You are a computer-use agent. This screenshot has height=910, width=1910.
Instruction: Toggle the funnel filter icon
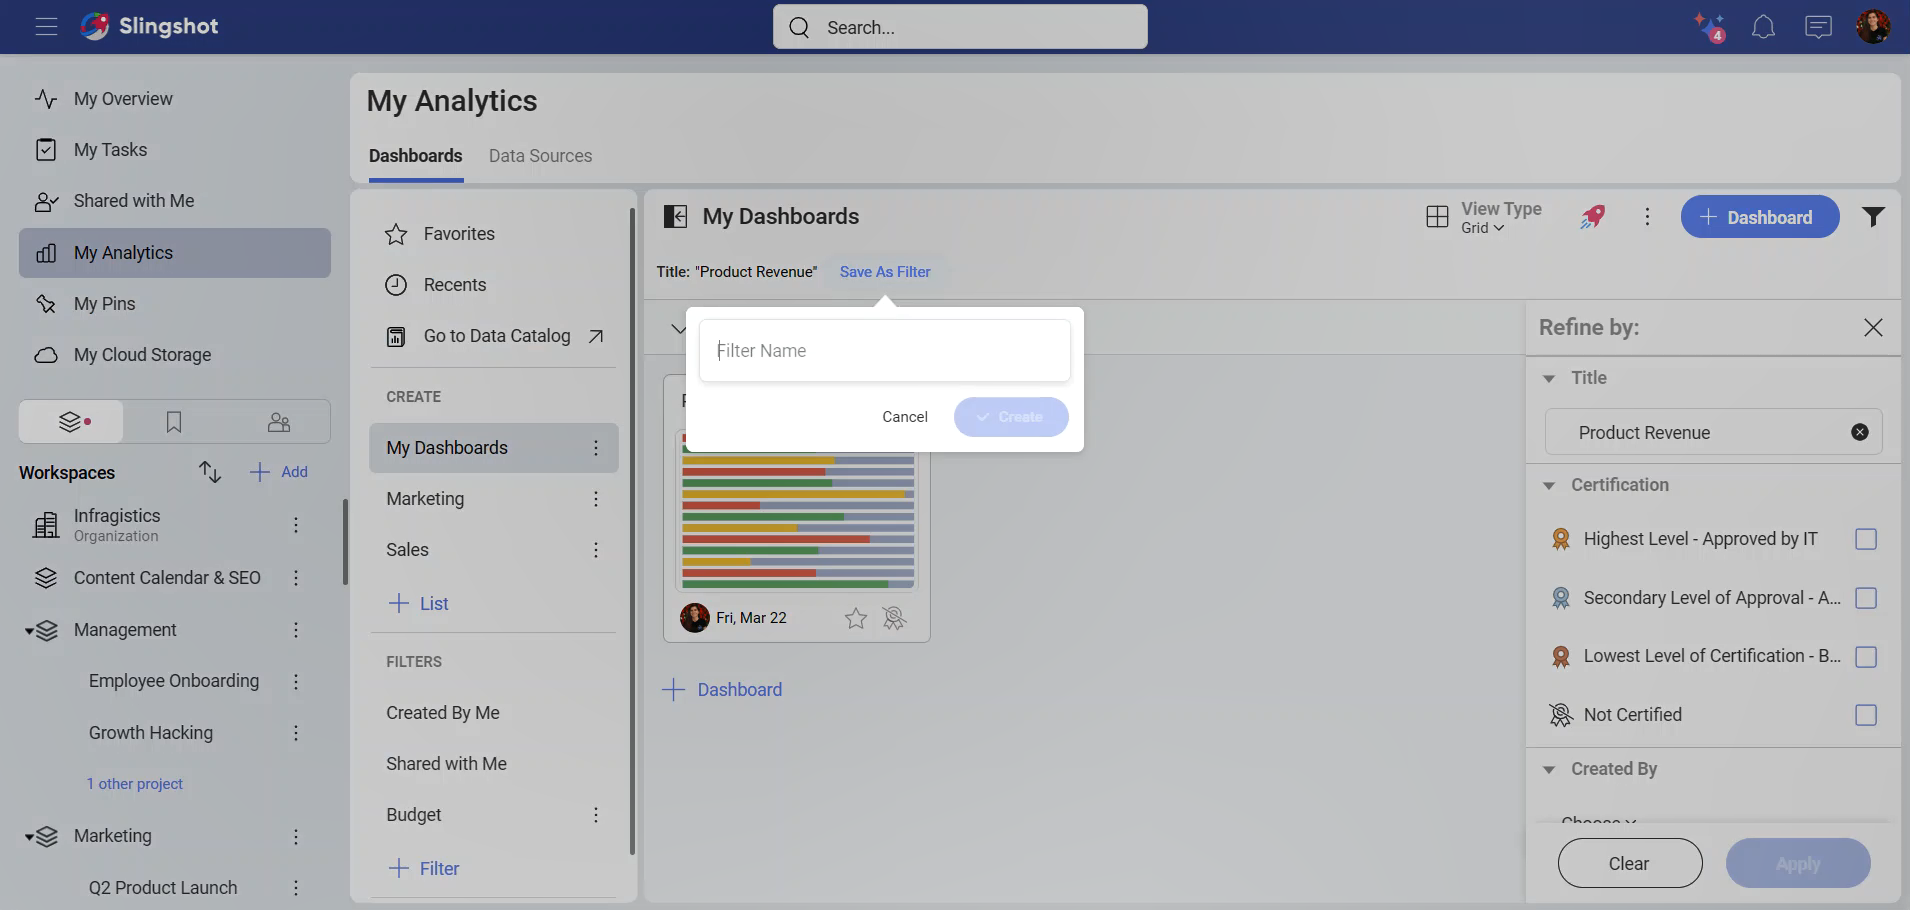(1873, 217)
